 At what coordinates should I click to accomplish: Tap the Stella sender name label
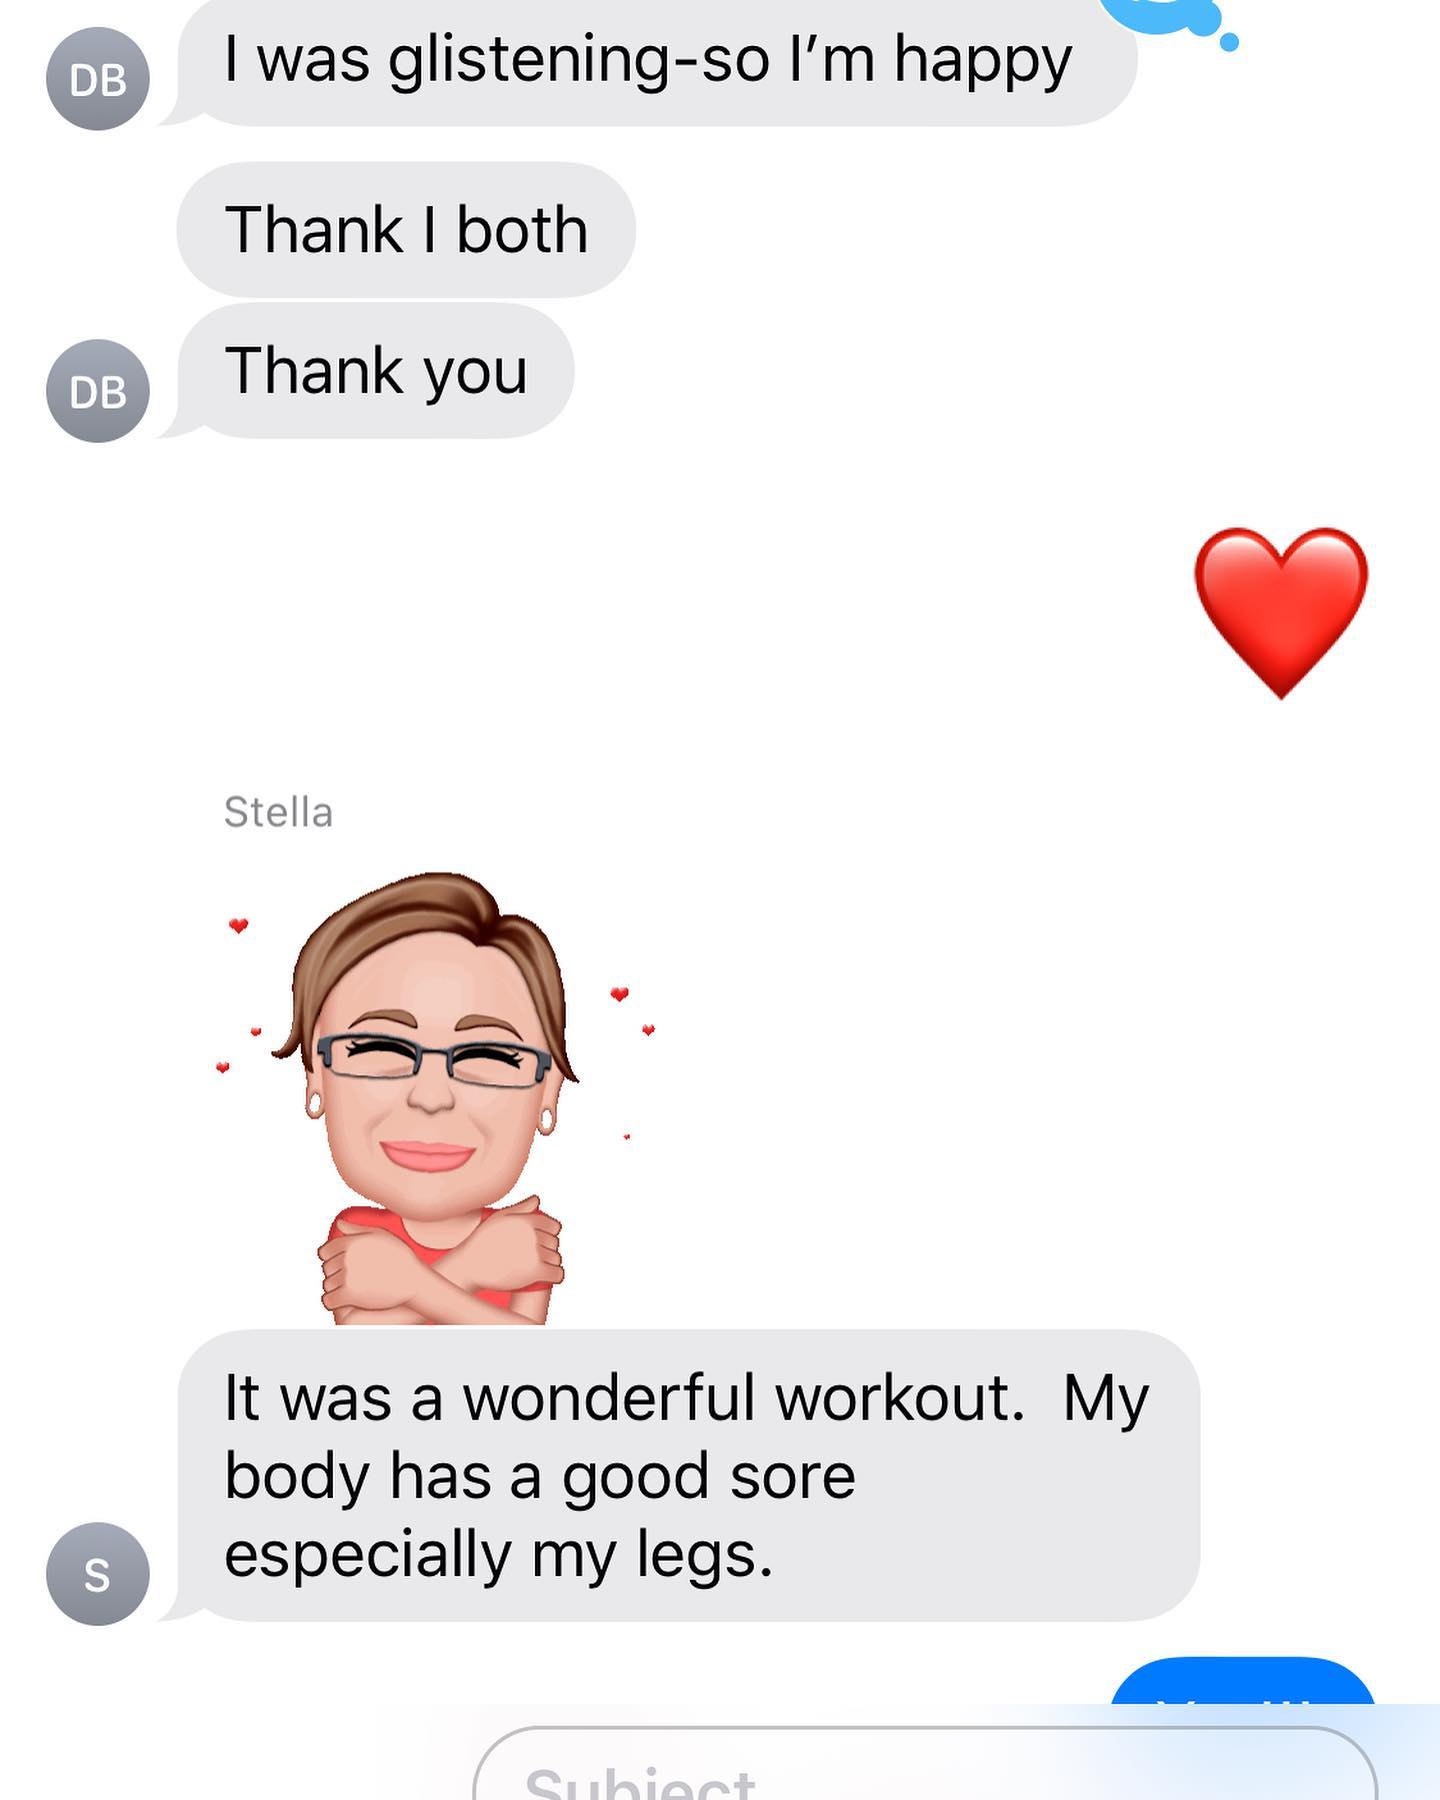coord(278,812)
